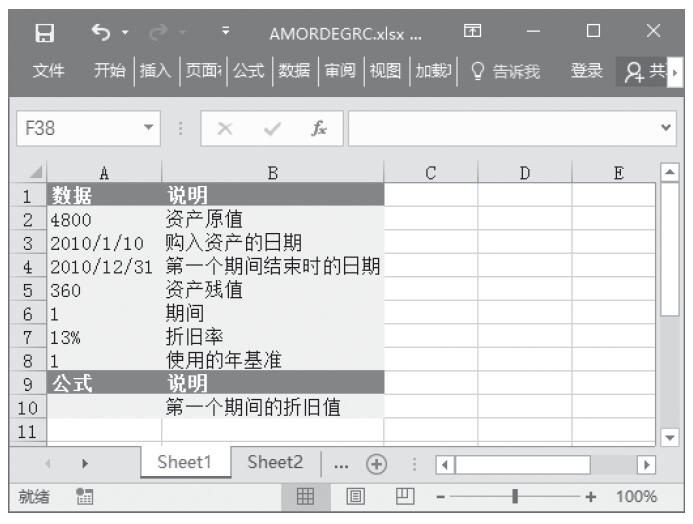Click the zoom slider handle
Screen dimensions: 693x524
(515, 496)
